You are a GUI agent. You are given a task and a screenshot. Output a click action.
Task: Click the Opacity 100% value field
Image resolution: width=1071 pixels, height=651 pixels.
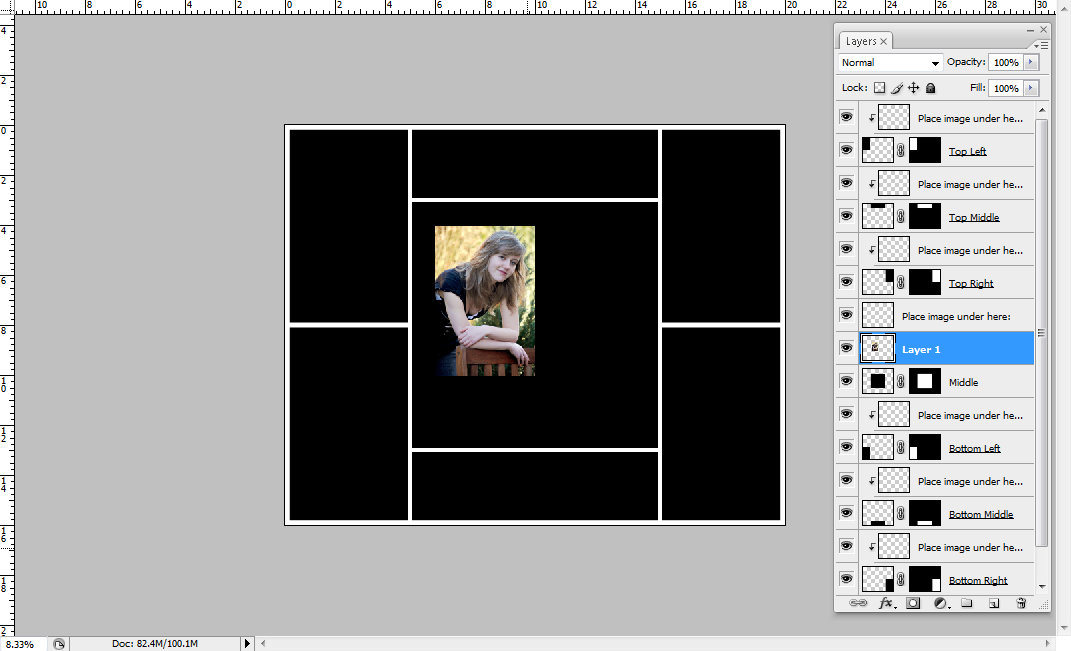tap(1006, 62)
